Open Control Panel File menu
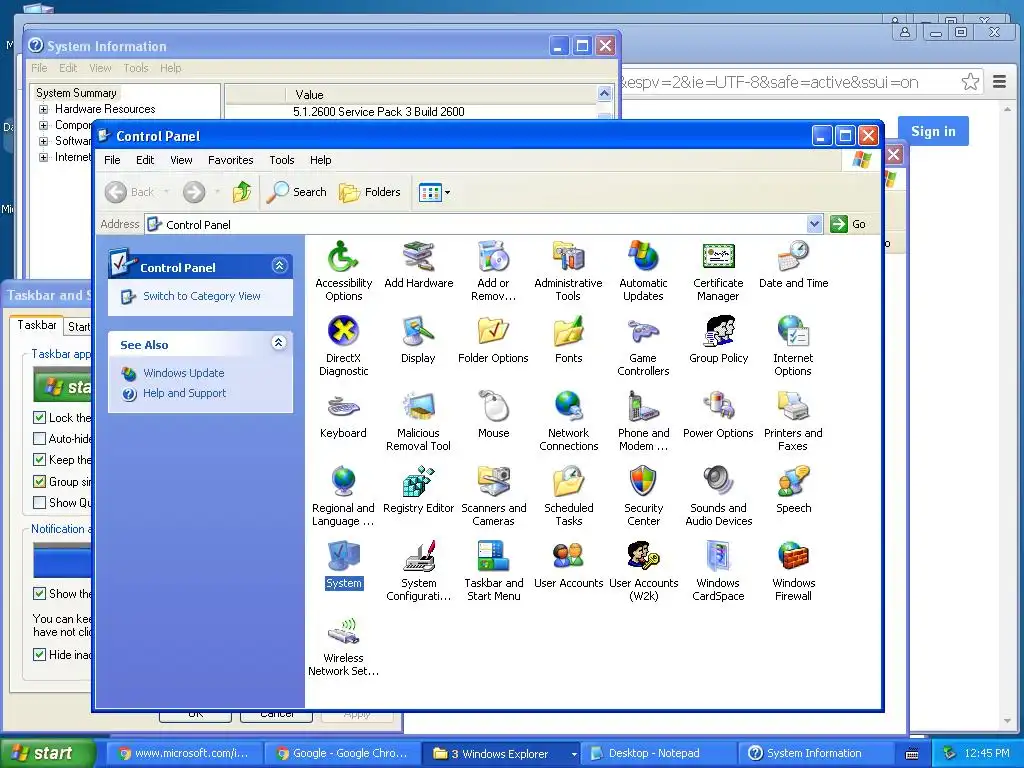 [112, 160]
